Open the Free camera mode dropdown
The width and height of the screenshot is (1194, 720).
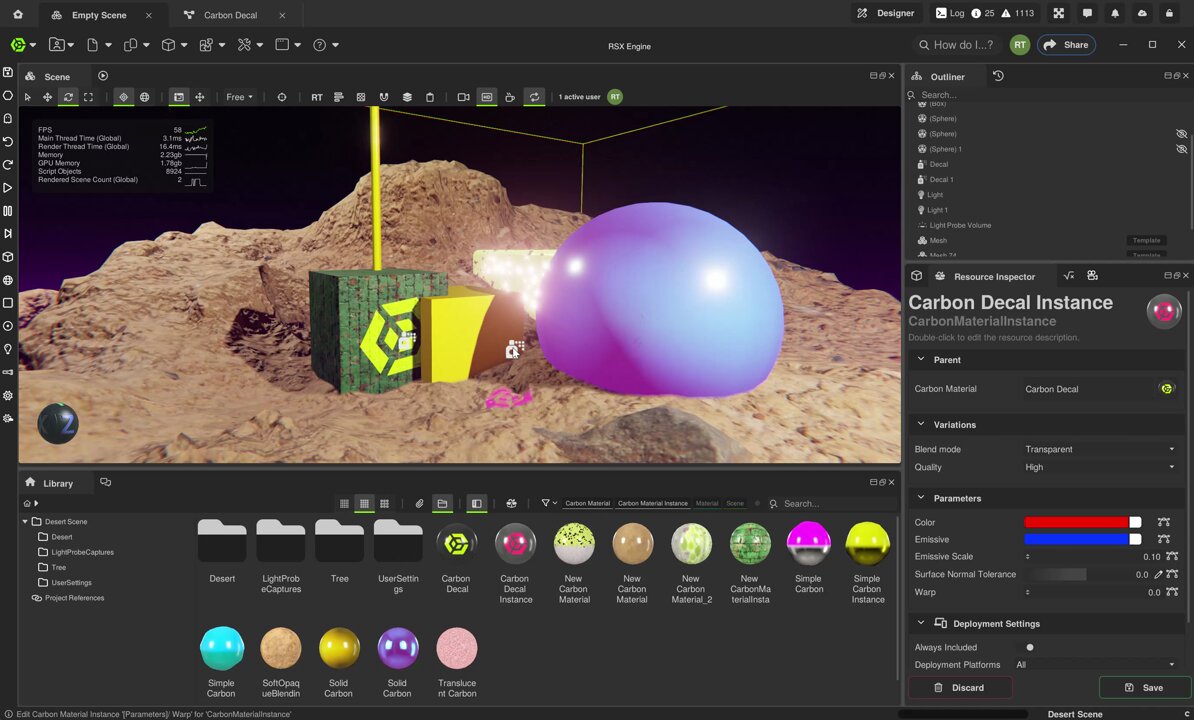tap(239, 97)
